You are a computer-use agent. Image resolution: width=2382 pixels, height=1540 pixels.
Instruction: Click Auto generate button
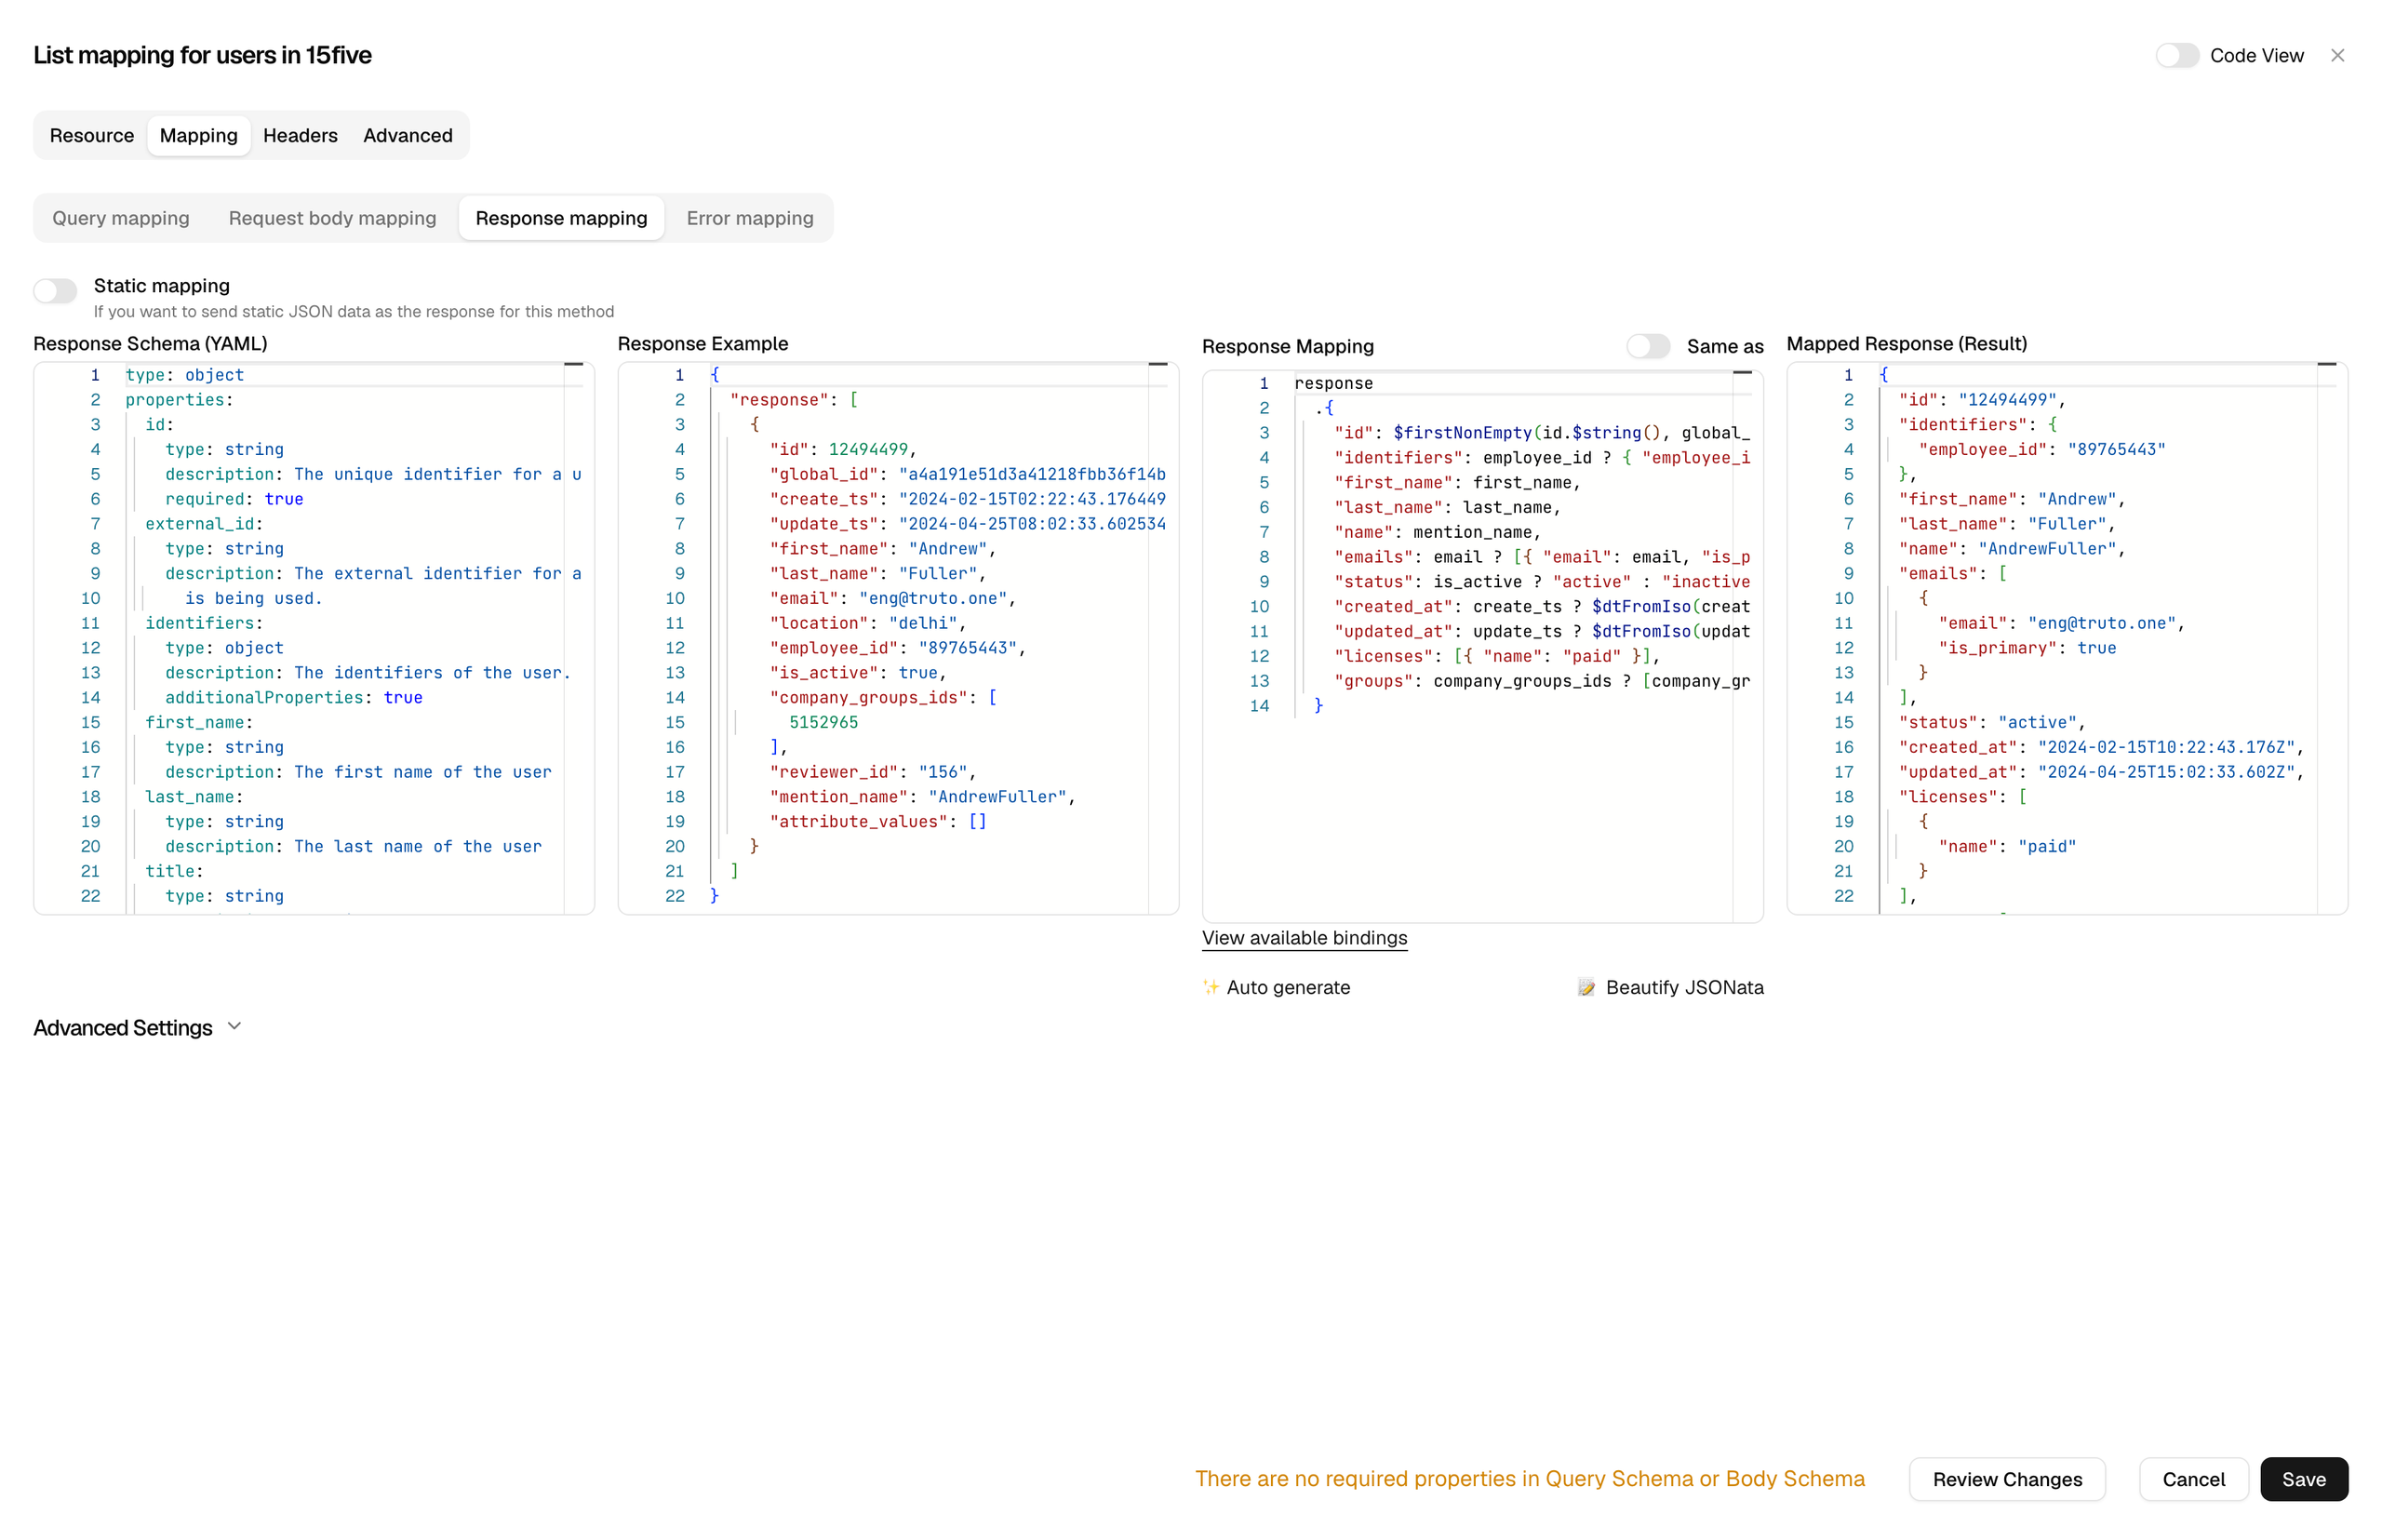(x=1276, y=987)
